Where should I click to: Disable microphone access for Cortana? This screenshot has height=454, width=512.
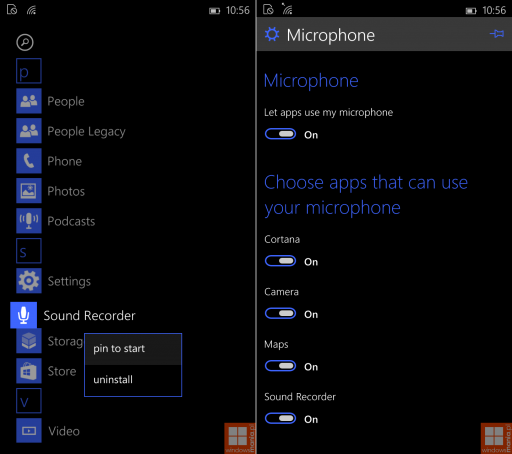pyautogui.click(x=280, y=261)
